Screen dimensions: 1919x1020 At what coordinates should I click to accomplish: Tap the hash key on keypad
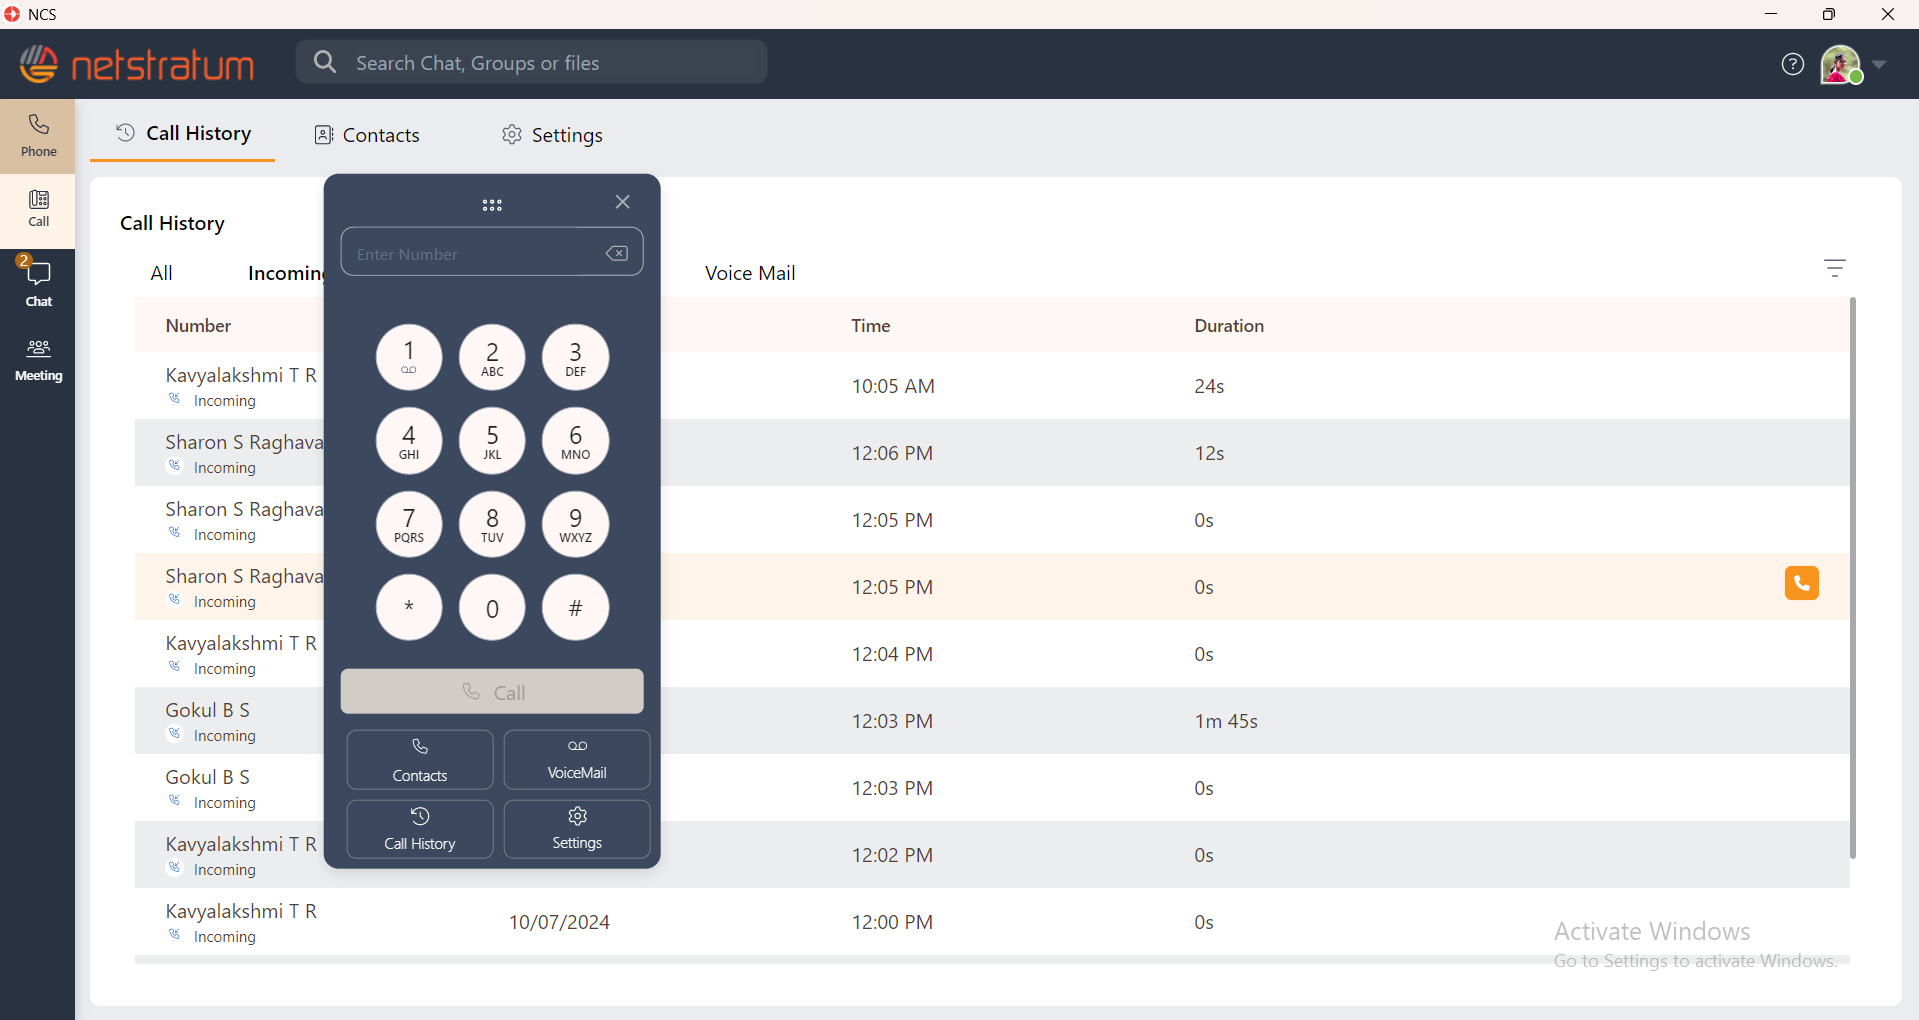click(x=575, y=607)
